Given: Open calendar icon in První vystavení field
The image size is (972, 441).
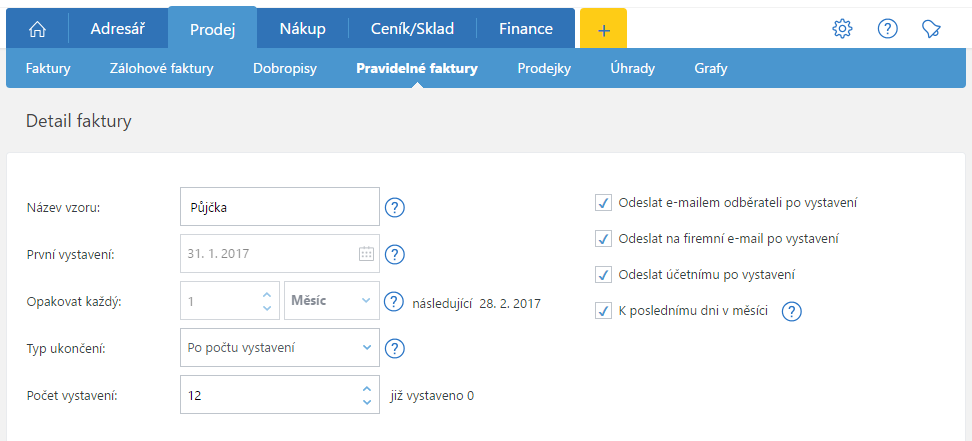Looking at the screenshot, I should [x=366, y=254].
